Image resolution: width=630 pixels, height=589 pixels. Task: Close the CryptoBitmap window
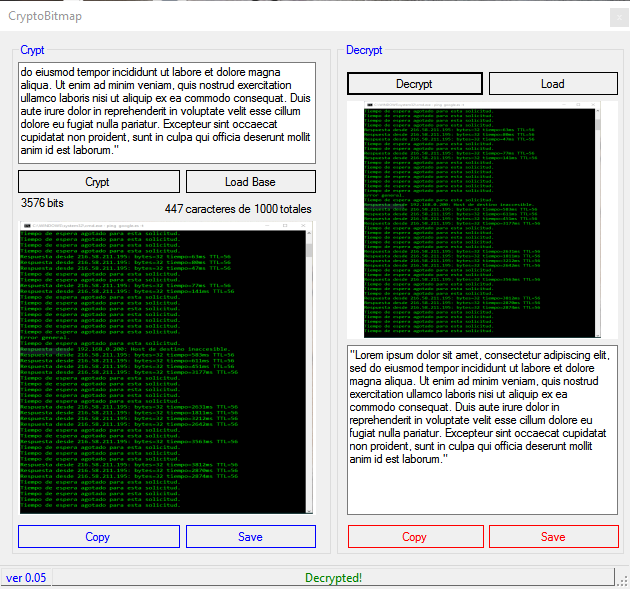tap(619, 18)
